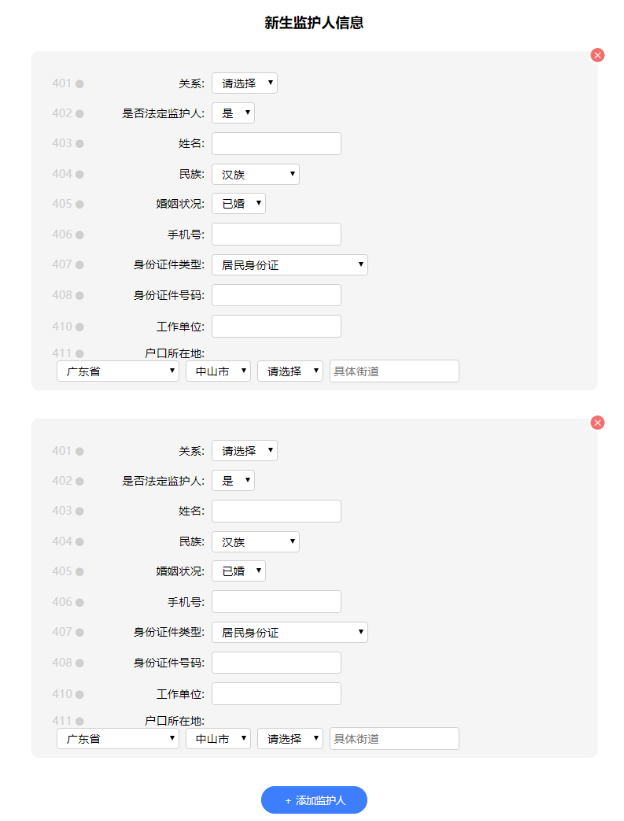Screen dimensions: 624x821
Task: Open 是否法定监护人 dropdown in second card
Action: [x=233, y=480]
